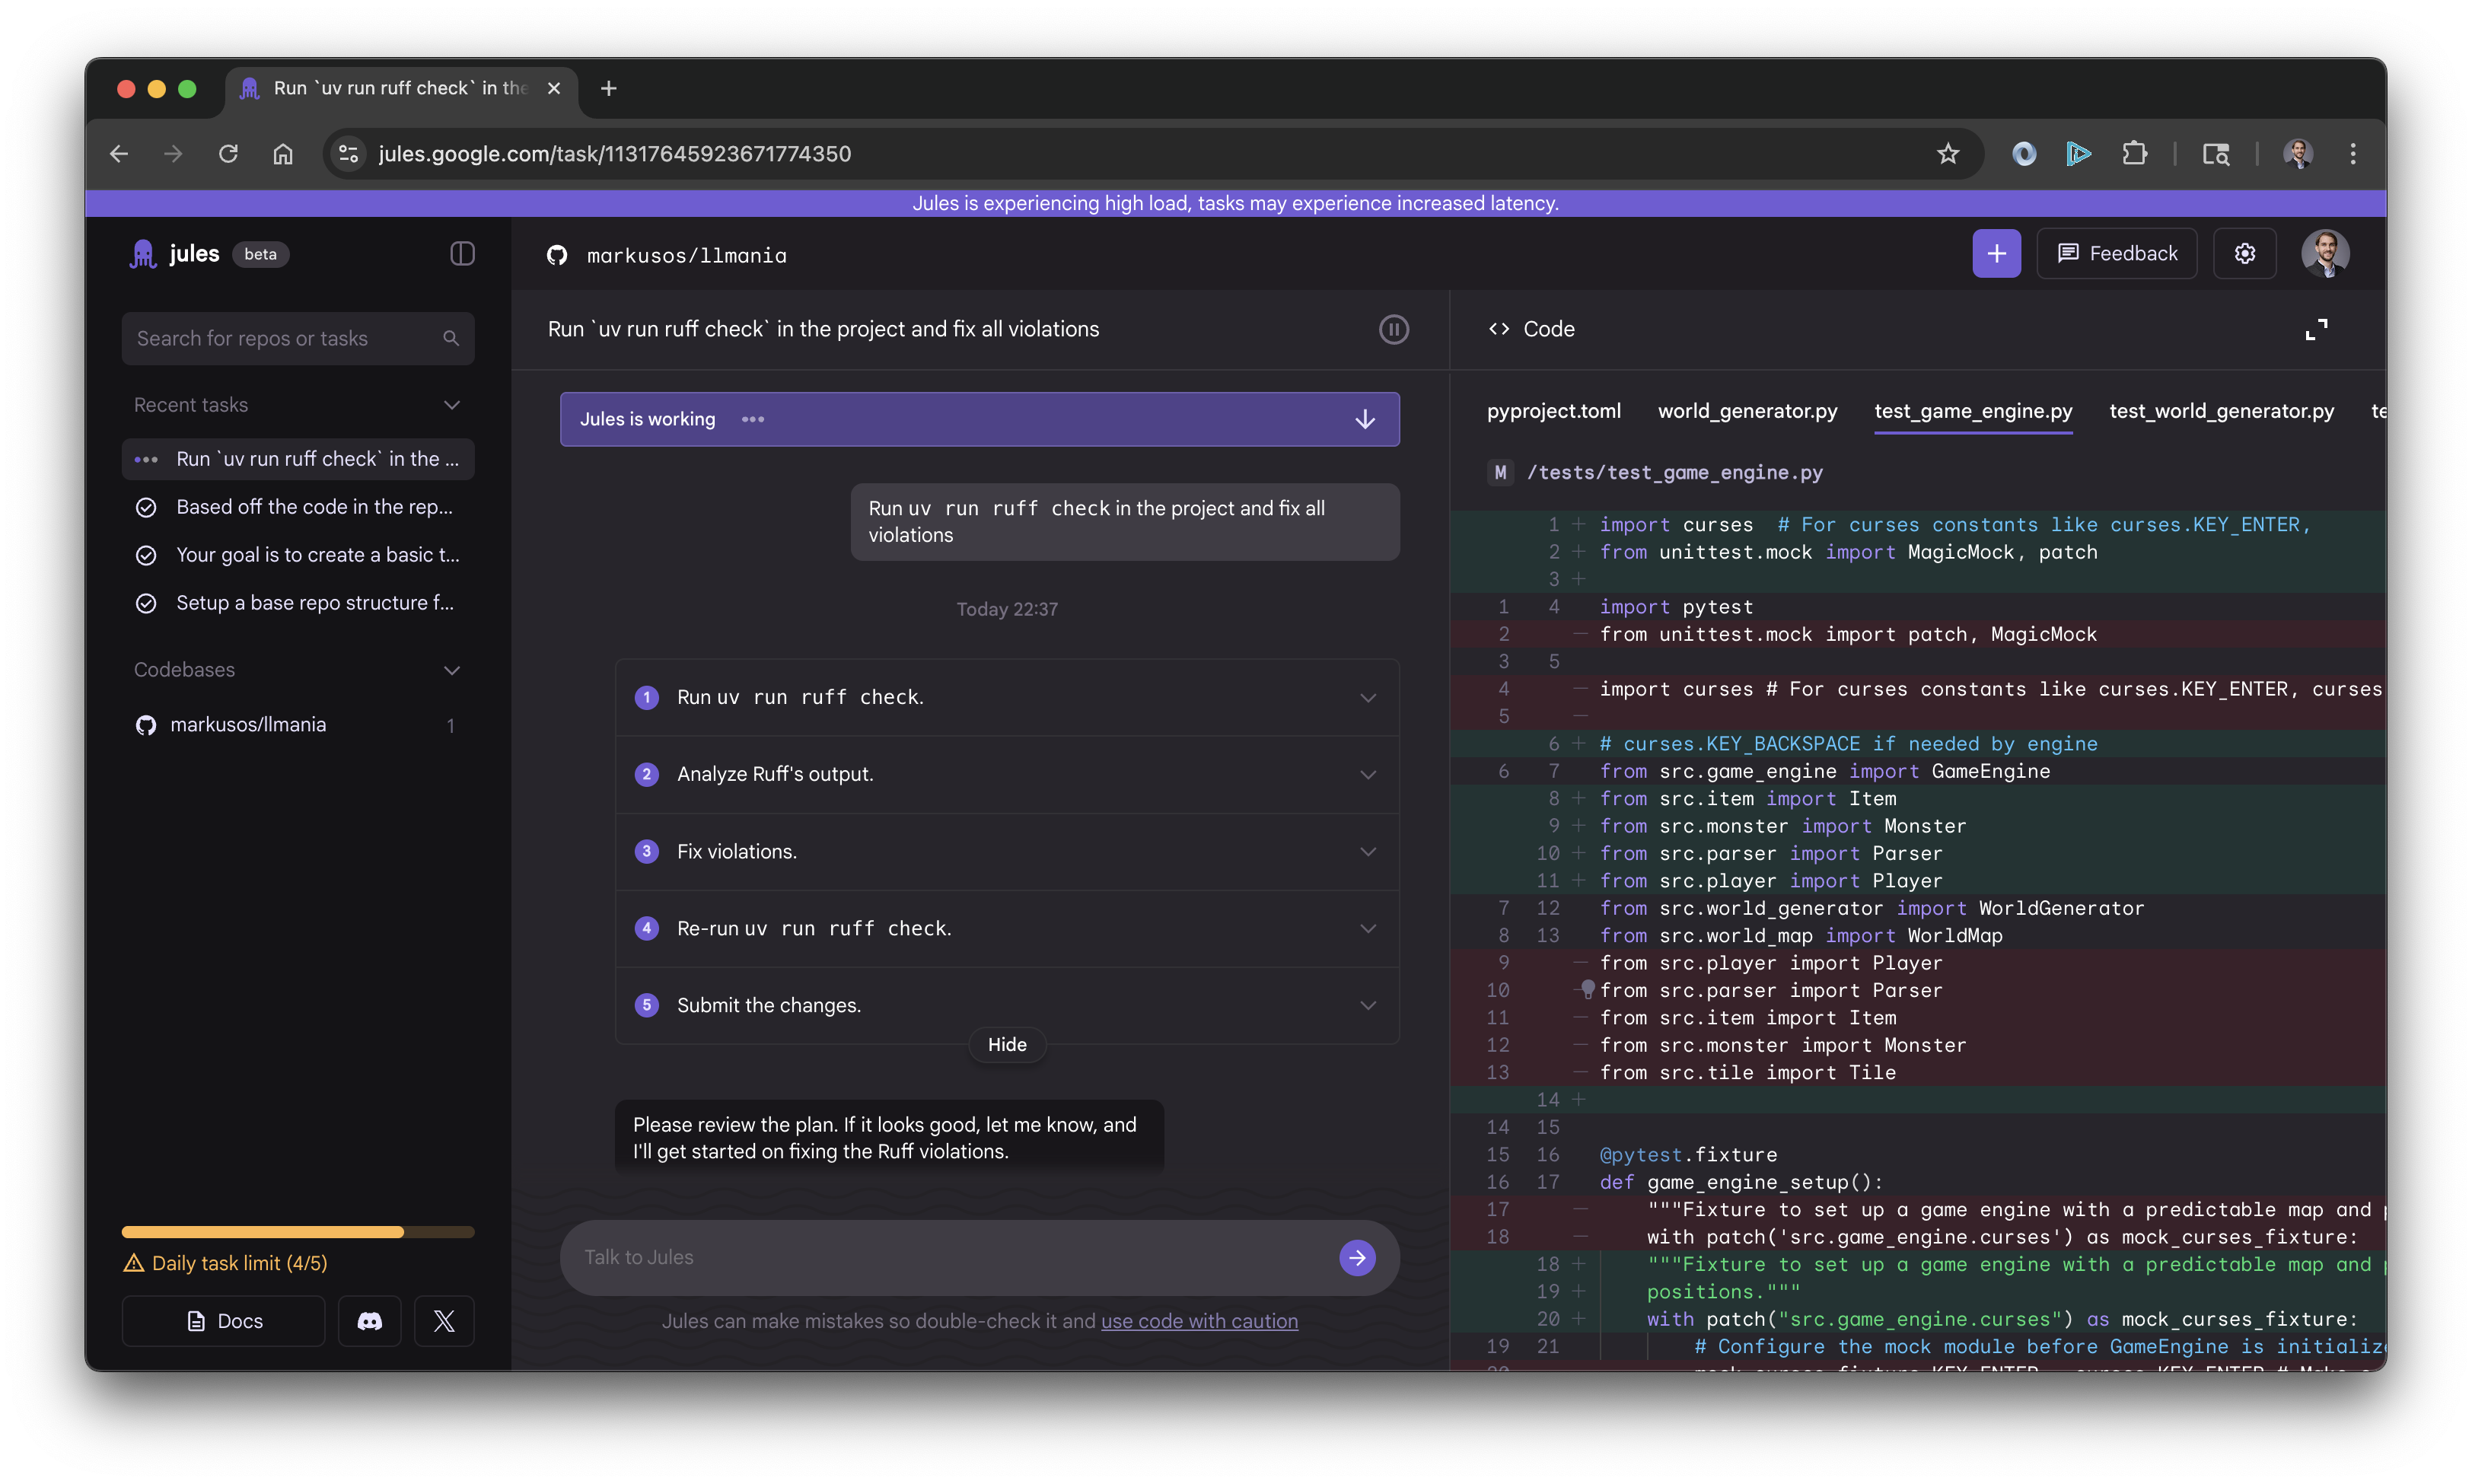2472x1484 pixels.
Task: Jump down via arrow in Jules is working bar
Action: pyautogui.click(x=1365, y=419)
